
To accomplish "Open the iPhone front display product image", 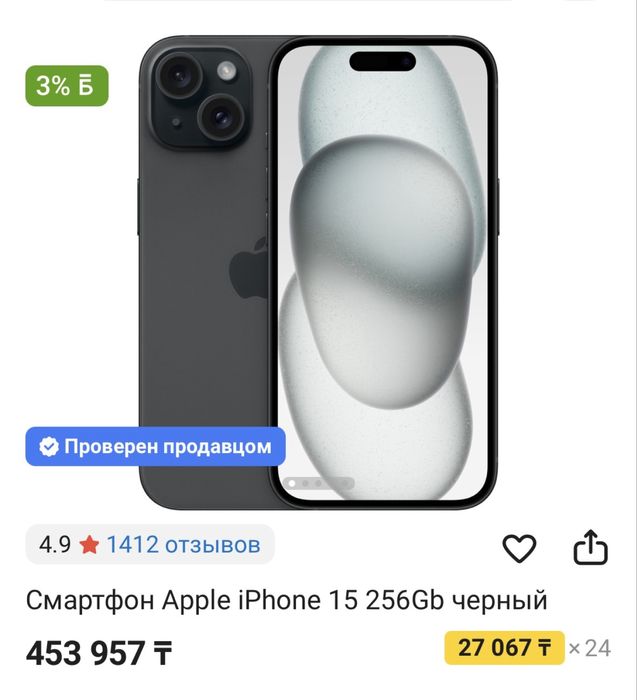I will coord(383,272).
